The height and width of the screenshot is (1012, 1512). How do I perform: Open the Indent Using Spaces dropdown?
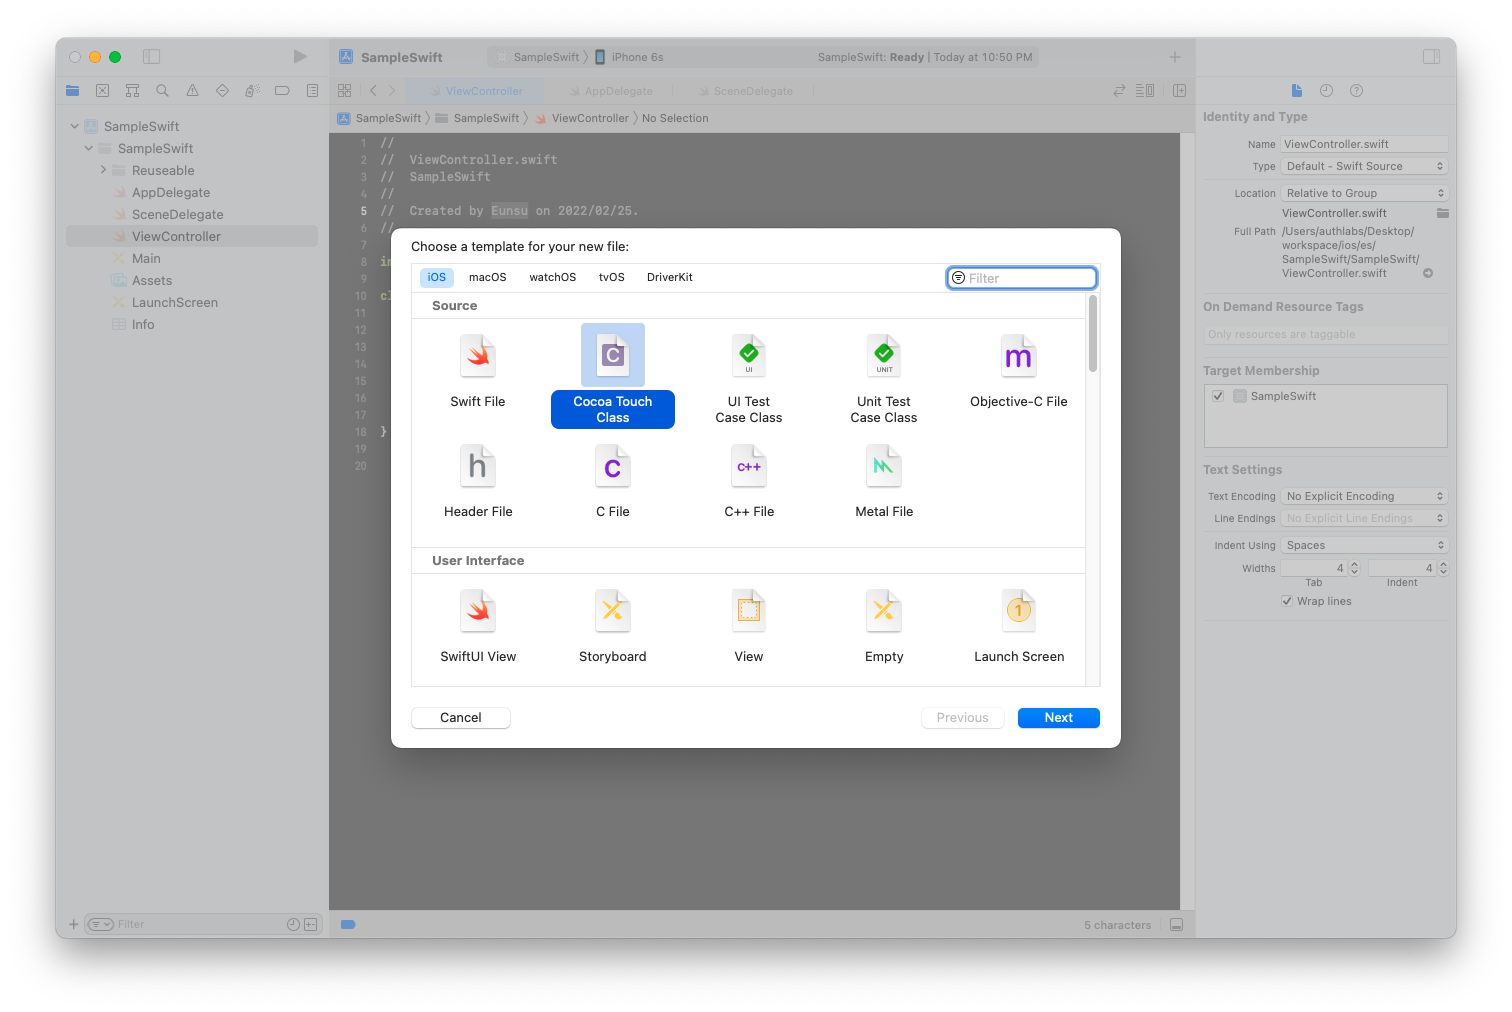point(1365,545)
